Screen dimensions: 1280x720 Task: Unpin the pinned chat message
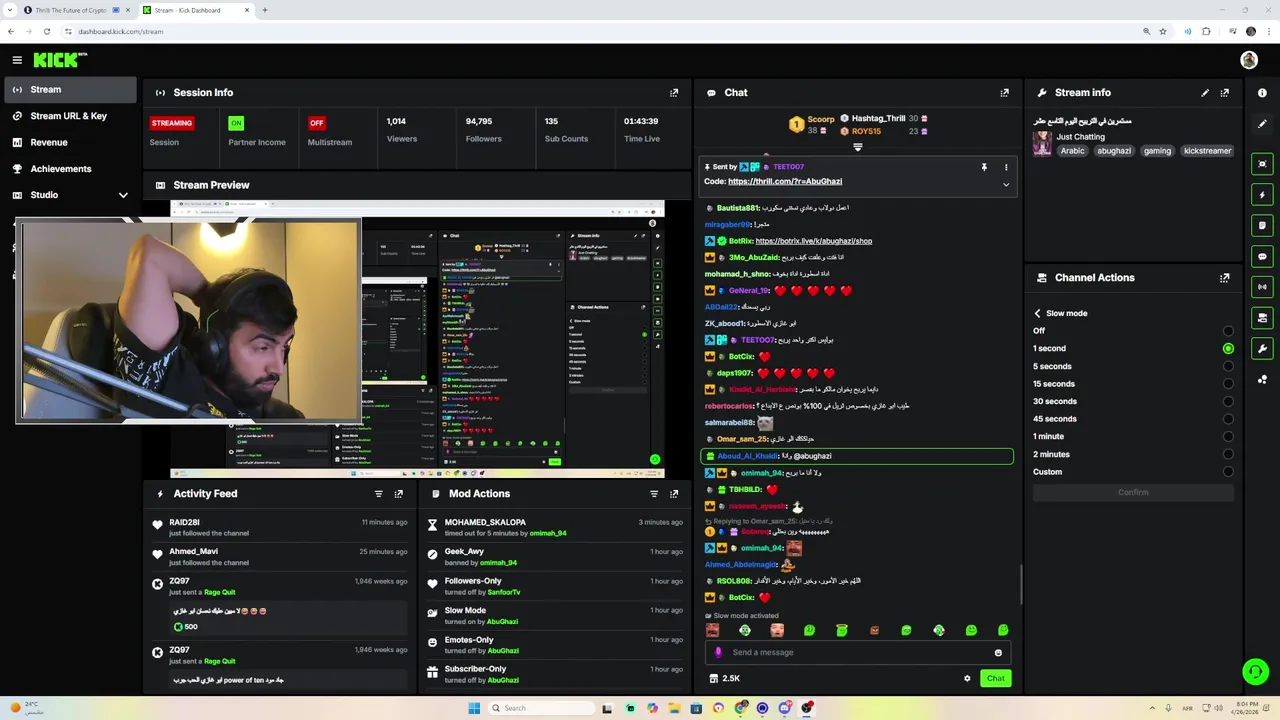pos(984,167)
